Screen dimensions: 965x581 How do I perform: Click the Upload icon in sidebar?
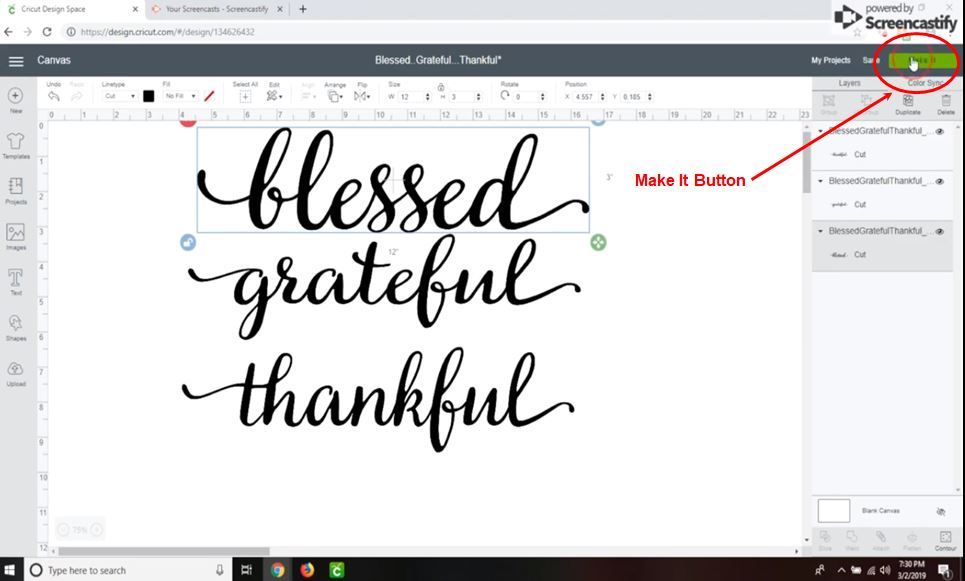(x=15, y=369)
